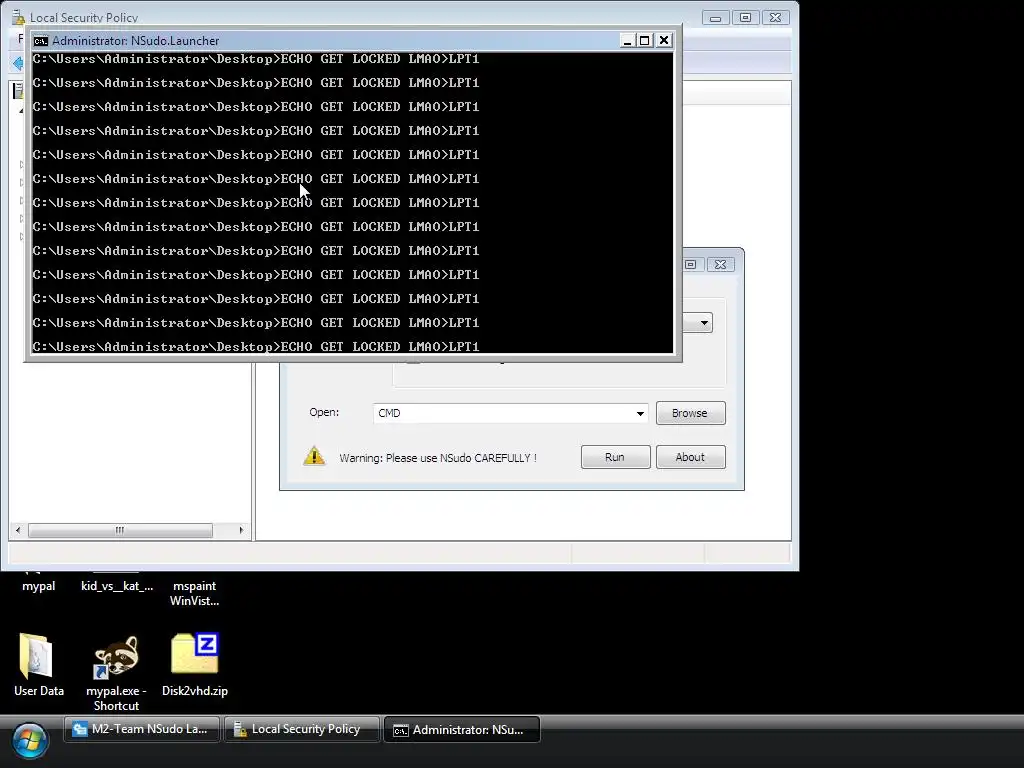The width and height of the screenshot is (1024, 768).
Task: Click the right arrow of the tree scrollbar
Action: click(241, 530)
